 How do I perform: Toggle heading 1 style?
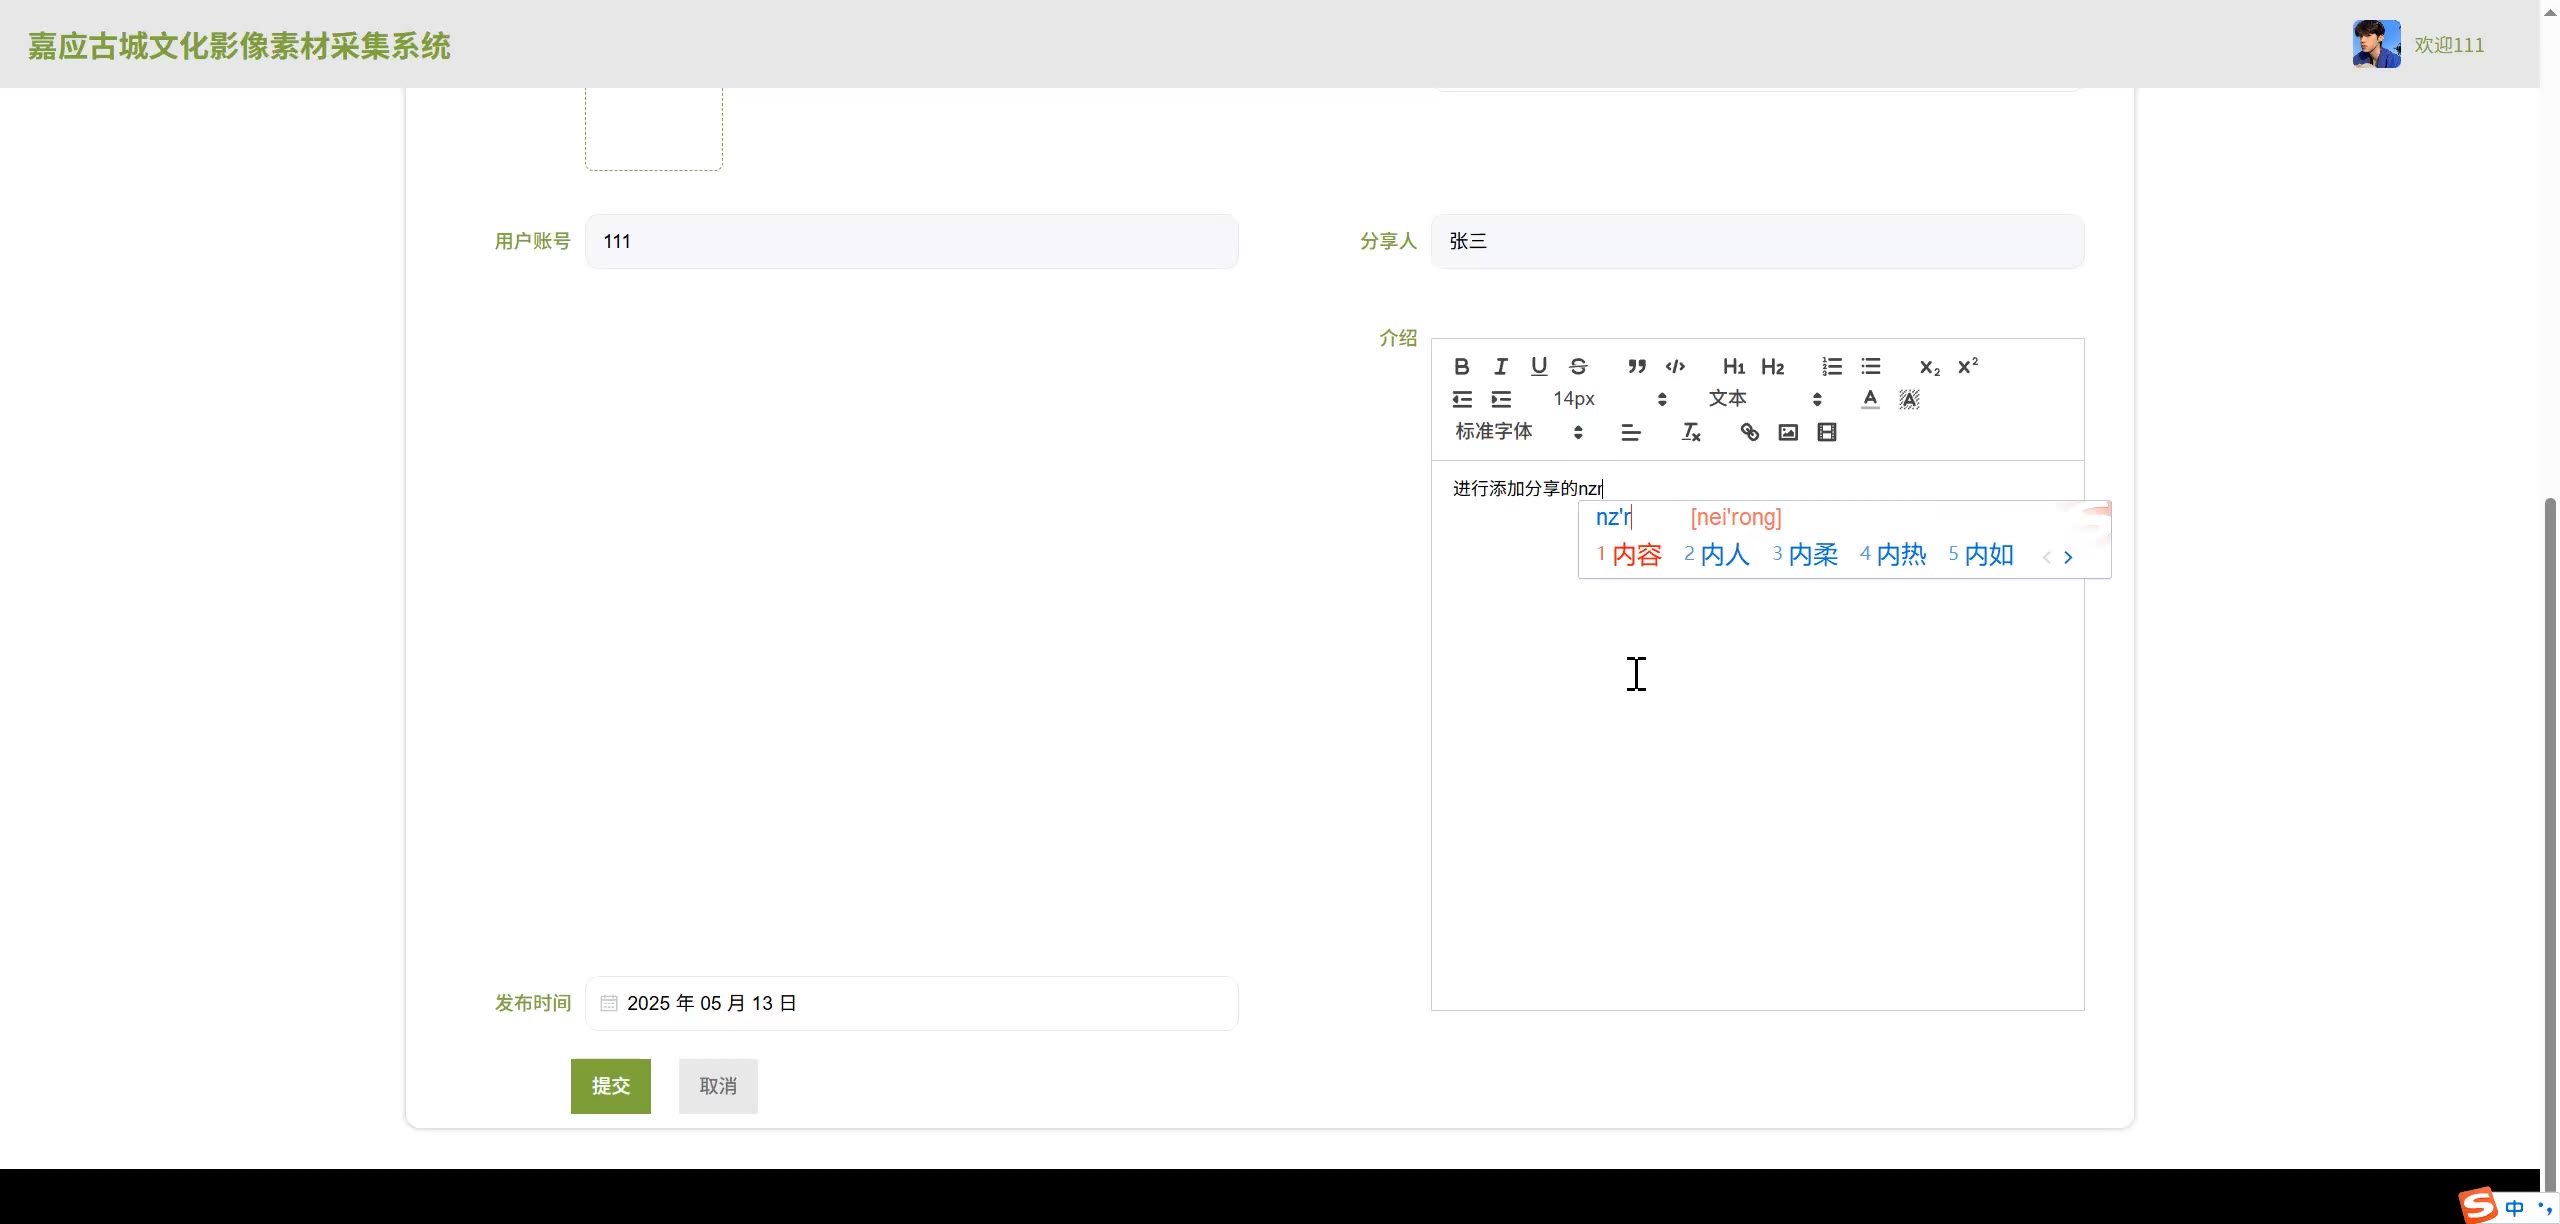[x=1733, y=366]
